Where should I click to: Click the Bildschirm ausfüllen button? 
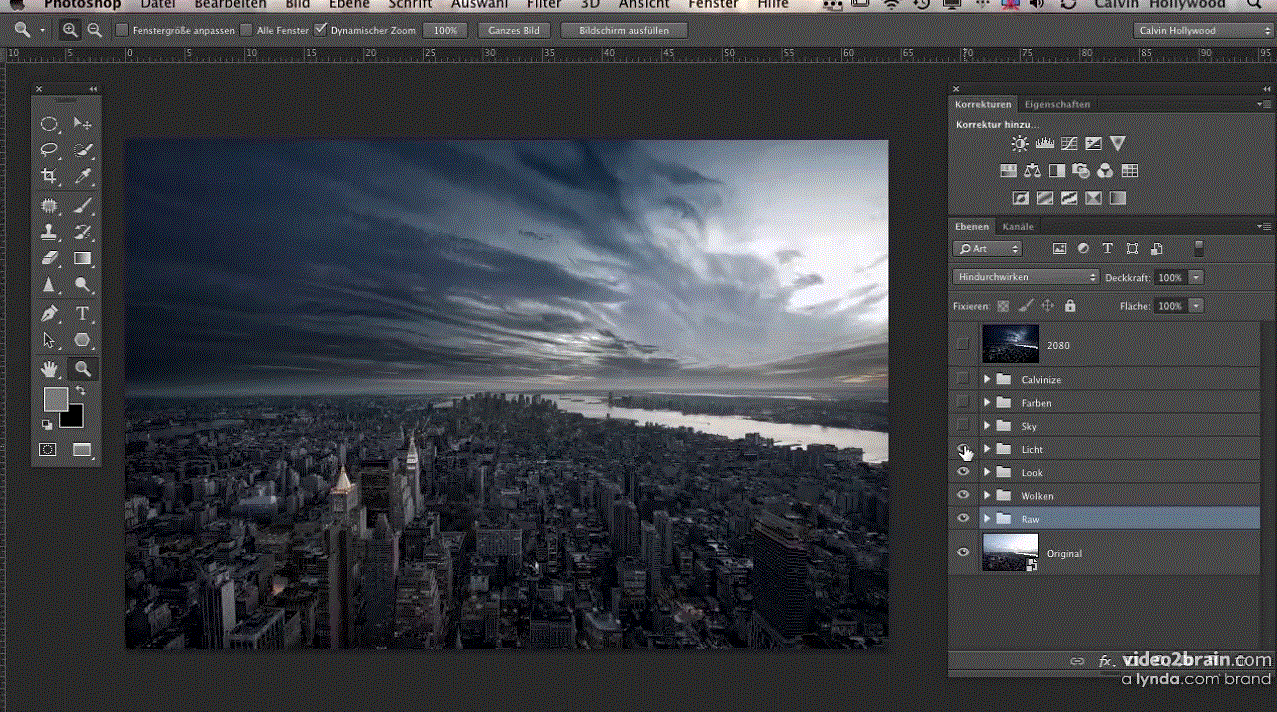coord(623,30)
